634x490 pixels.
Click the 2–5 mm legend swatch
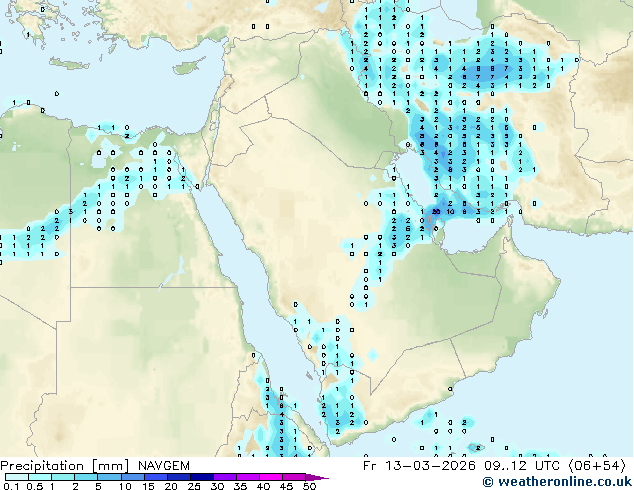point(86,477)
